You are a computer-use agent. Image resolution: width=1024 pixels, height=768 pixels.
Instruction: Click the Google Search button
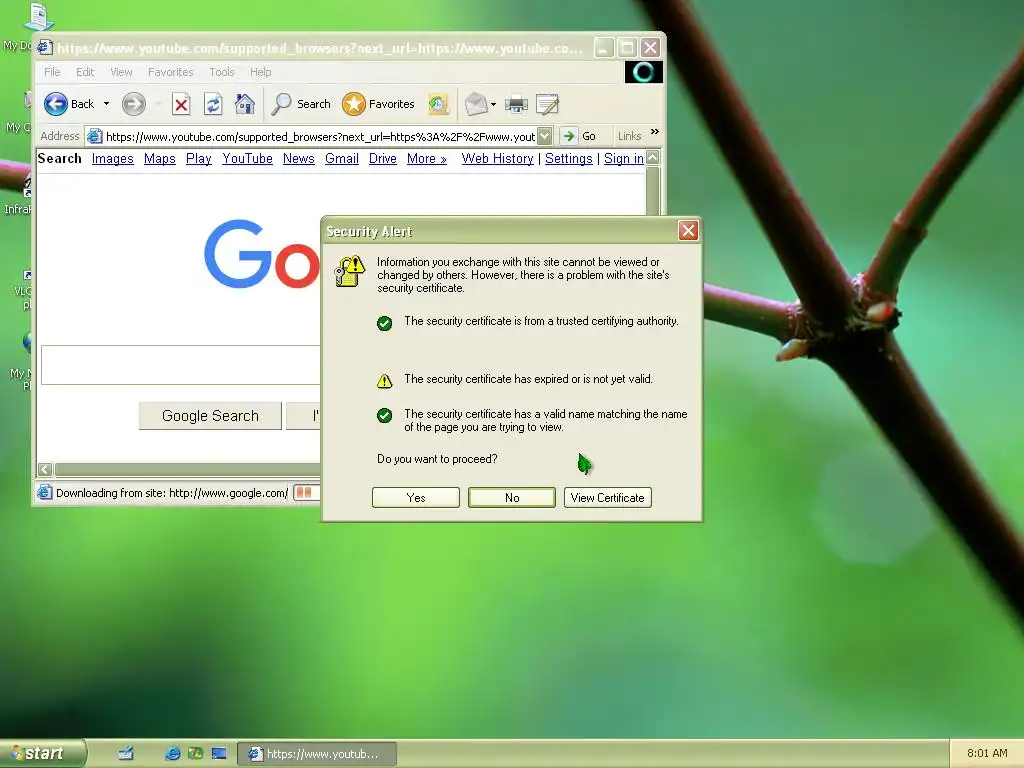tap(210, 416)
